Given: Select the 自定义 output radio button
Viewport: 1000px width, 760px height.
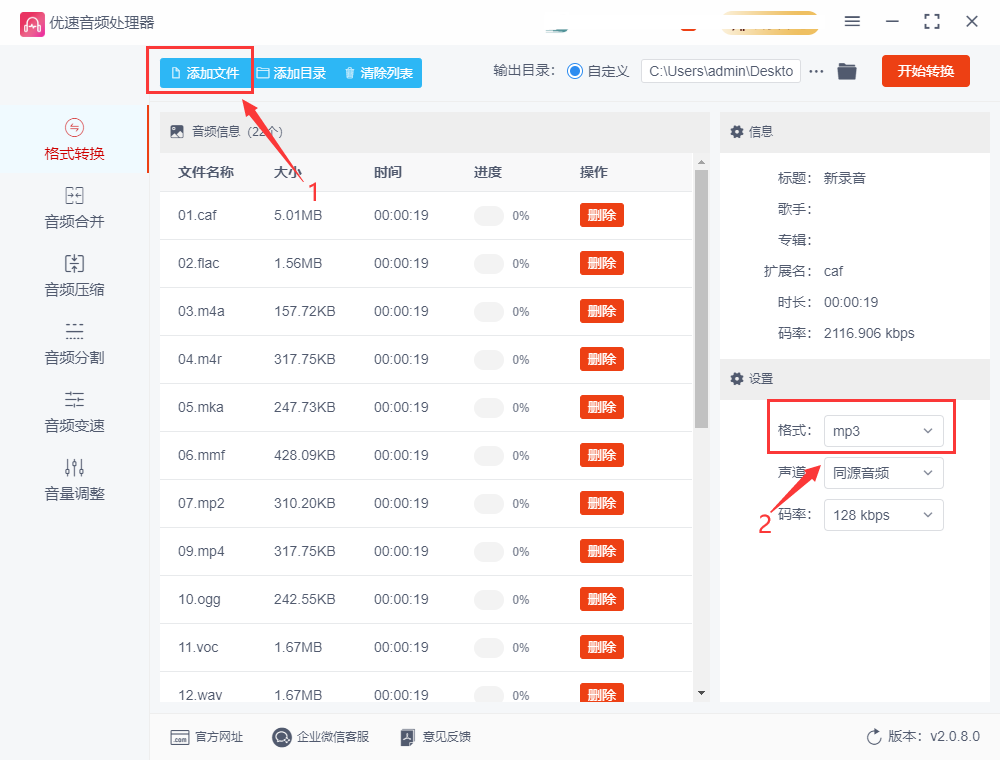Looking at the screenshot, I should point(575,71).
